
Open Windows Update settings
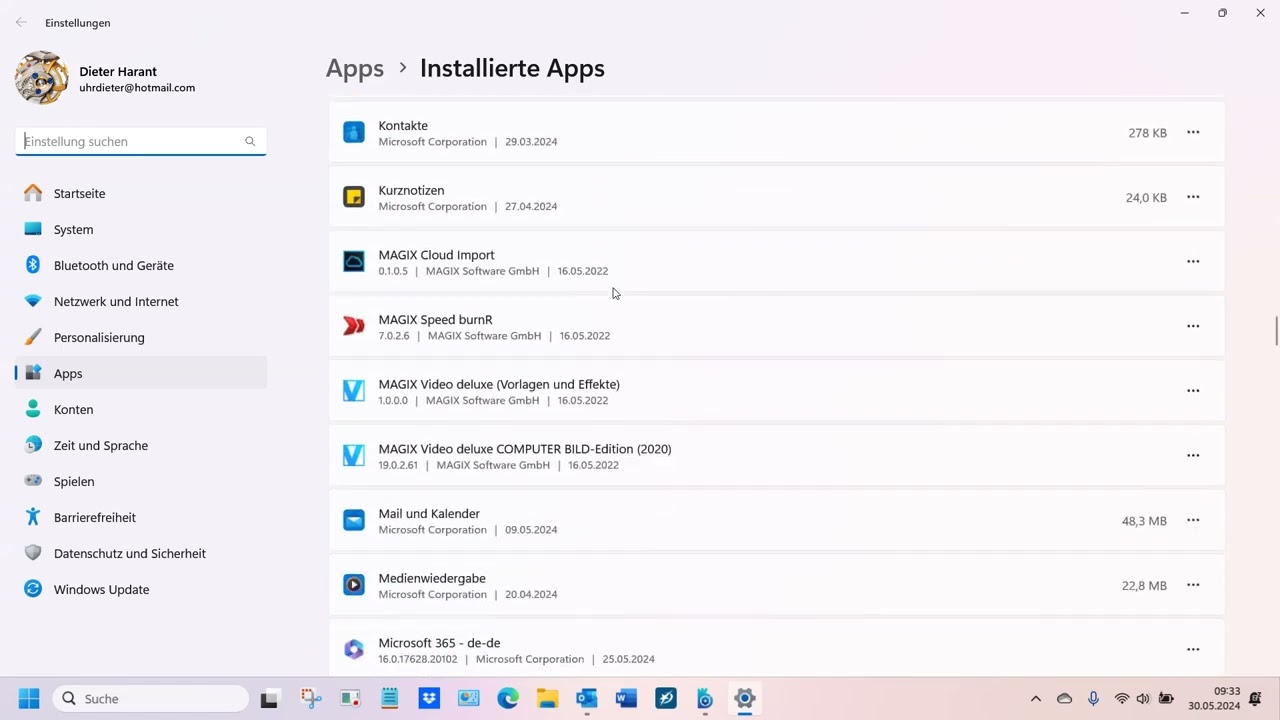coord(141,589)
